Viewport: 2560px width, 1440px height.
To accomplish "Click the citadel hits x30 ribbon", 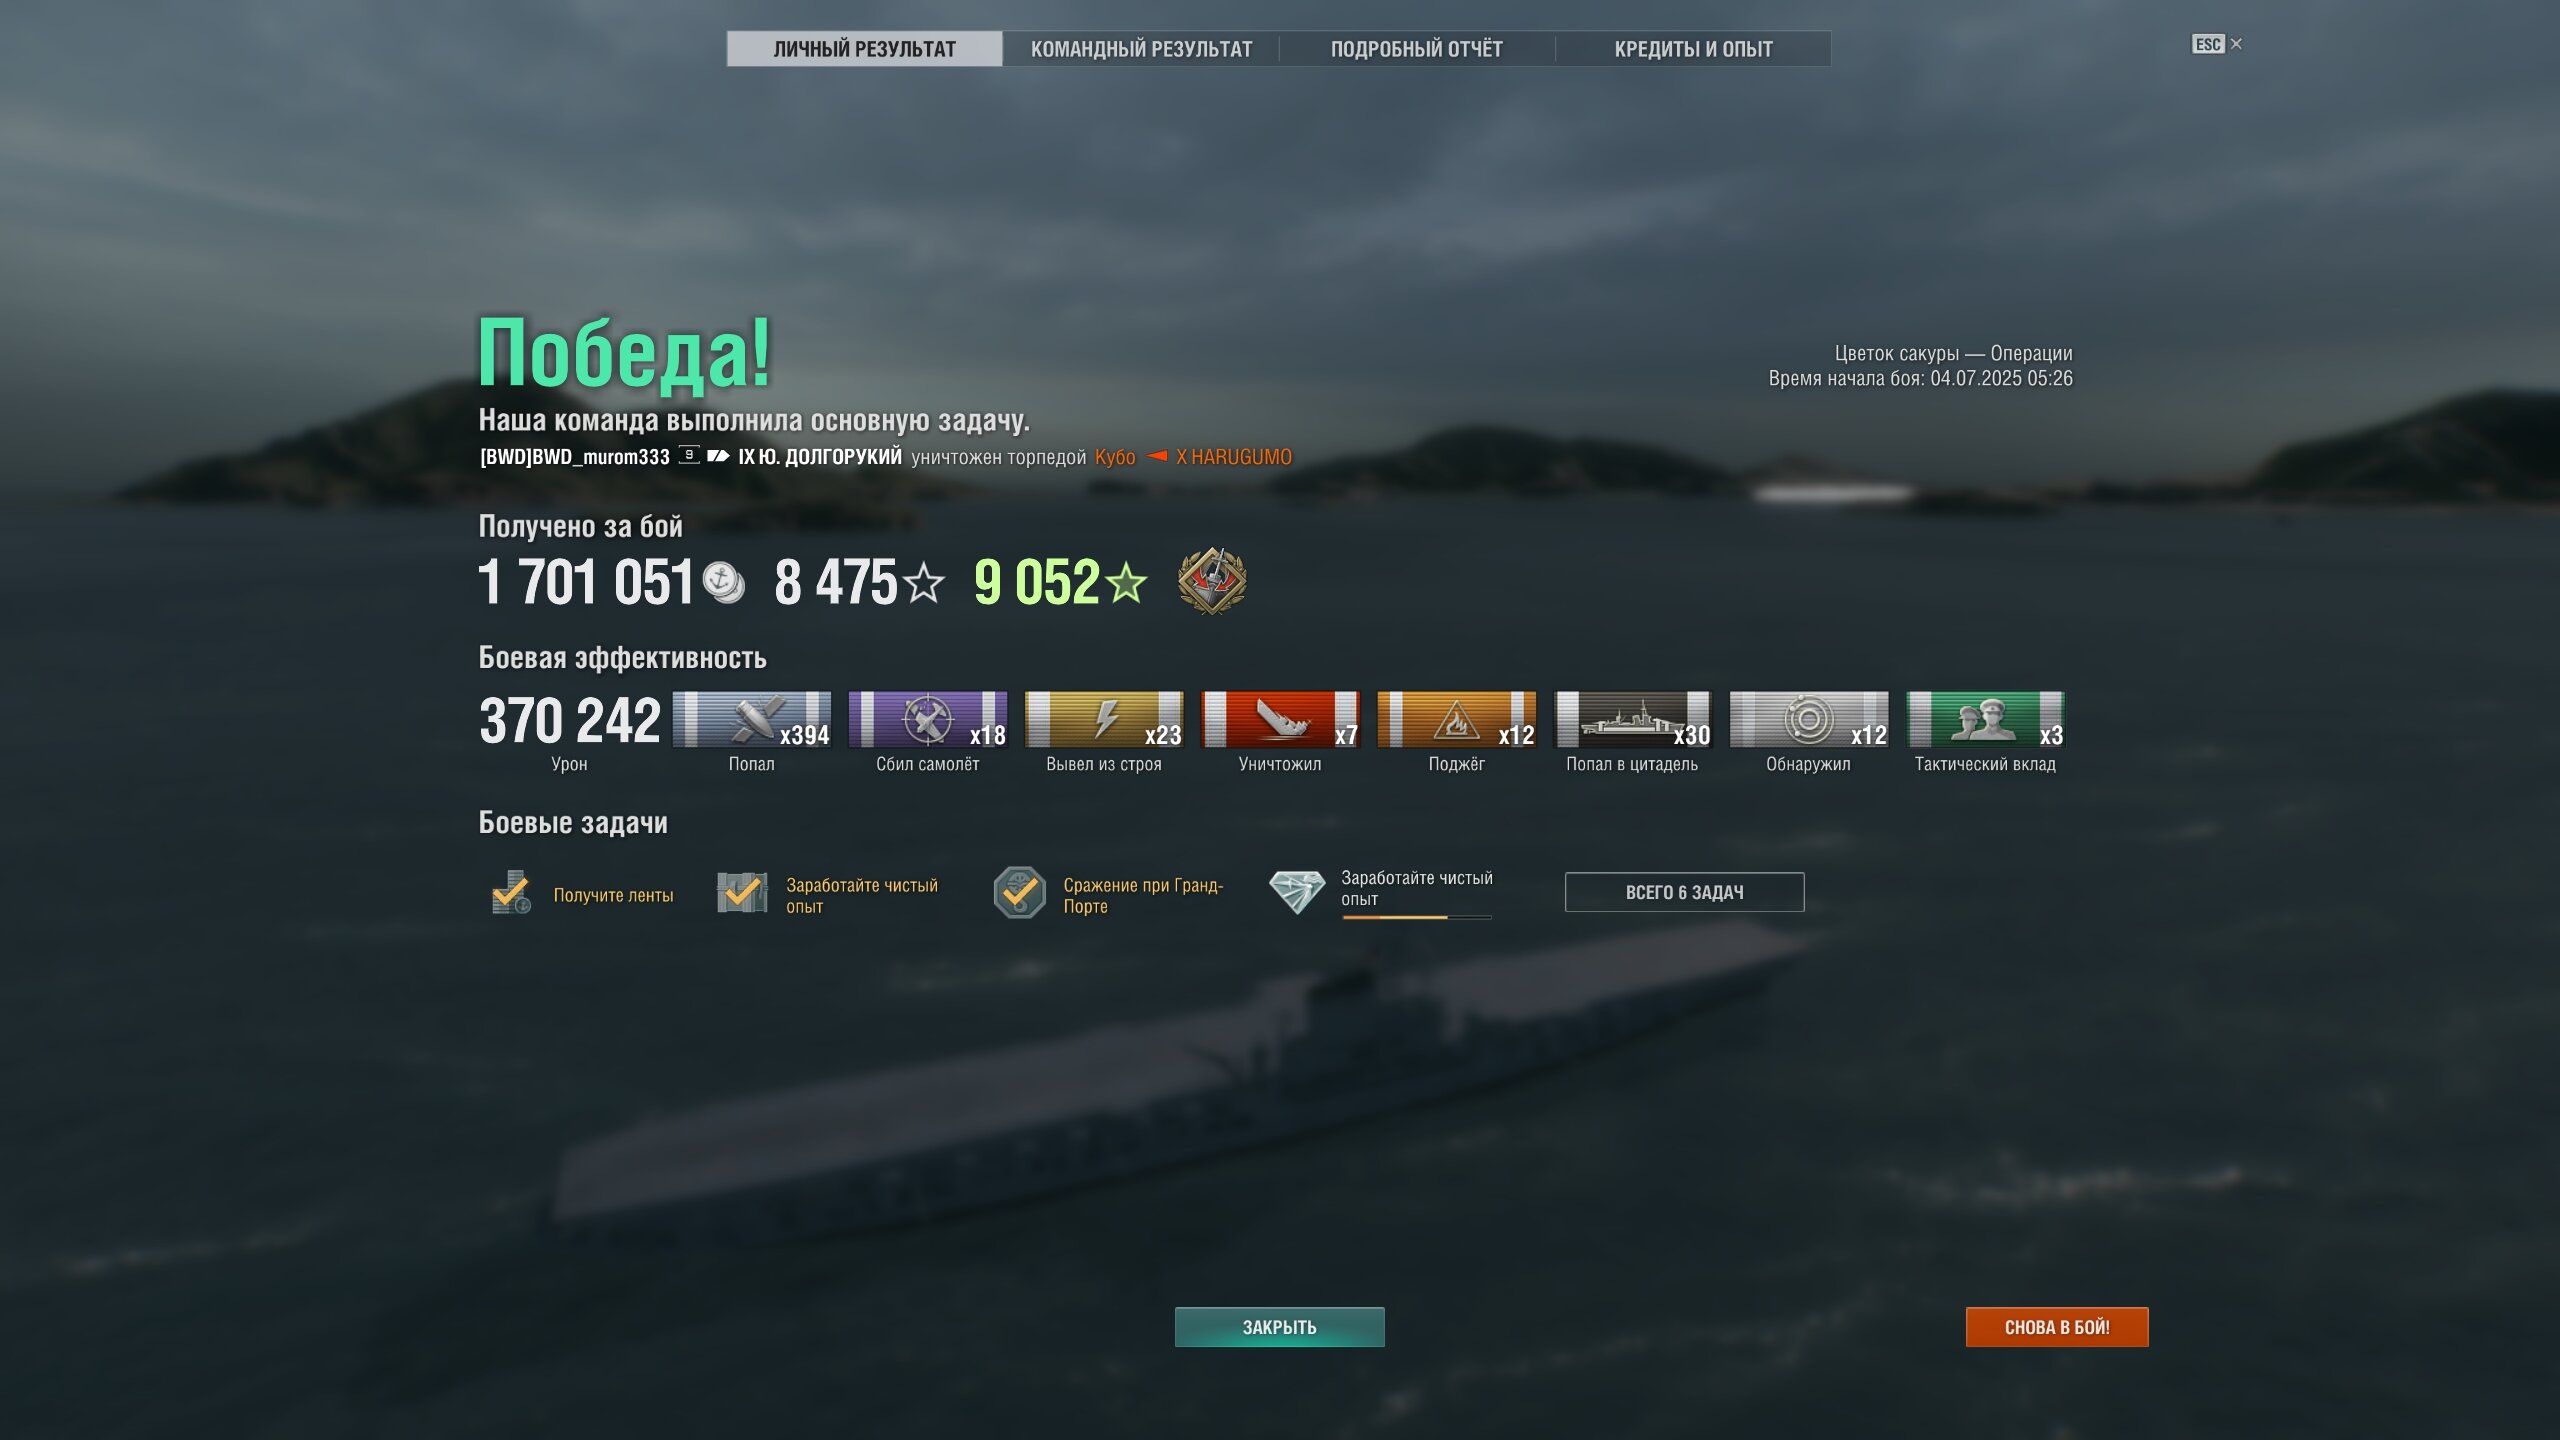I will [1633, 719].
